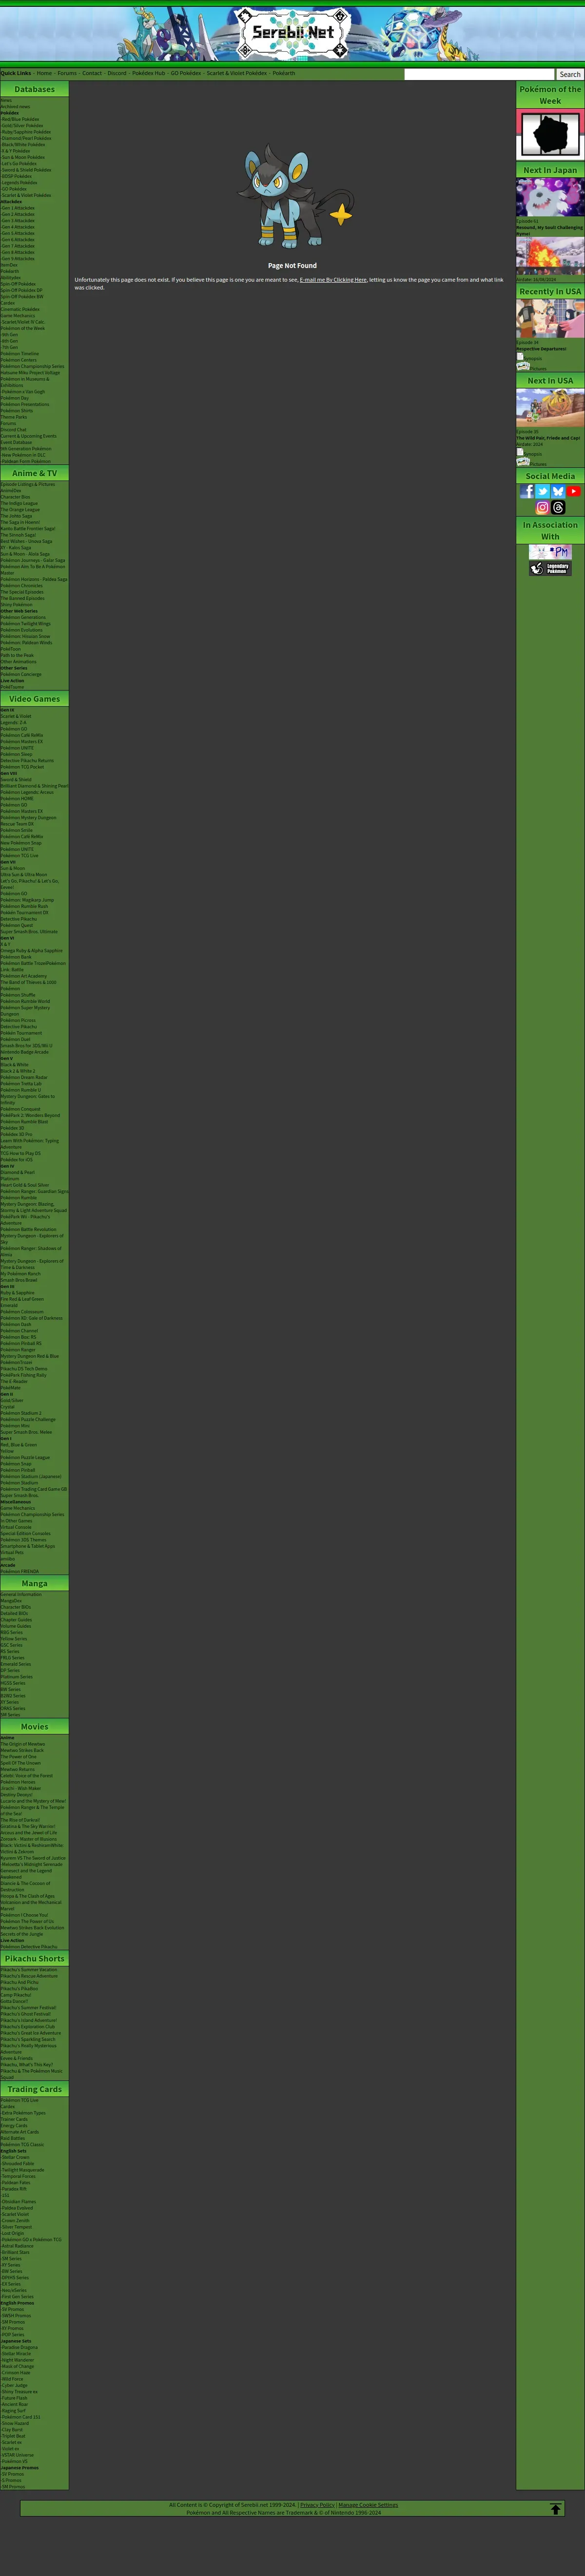Open Pokémon of the Week silhouette image

click(x=550, y=134)
